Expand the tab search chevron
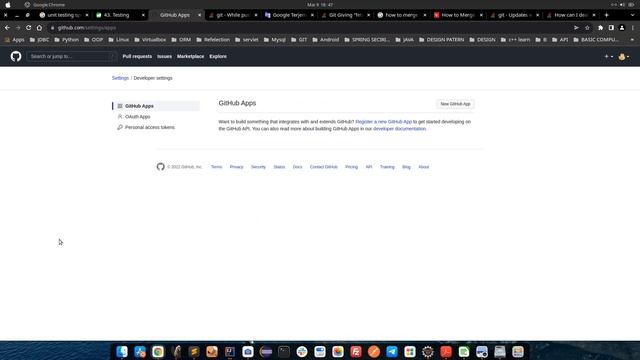The height and width of the screenshot is (360, 640). [632, 15]
